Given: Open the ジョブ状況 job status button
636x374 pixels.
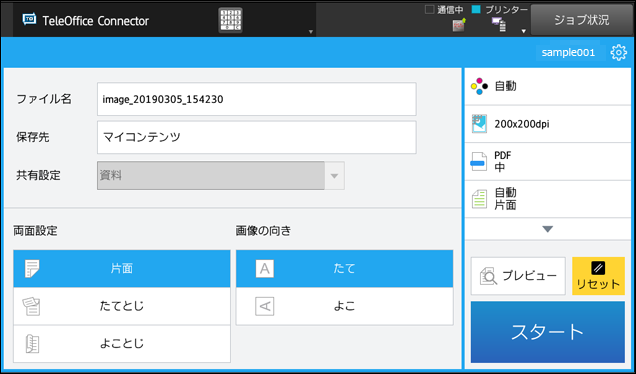Looking at the screenshot, I should pyautogui.click(x=581, y=20).
